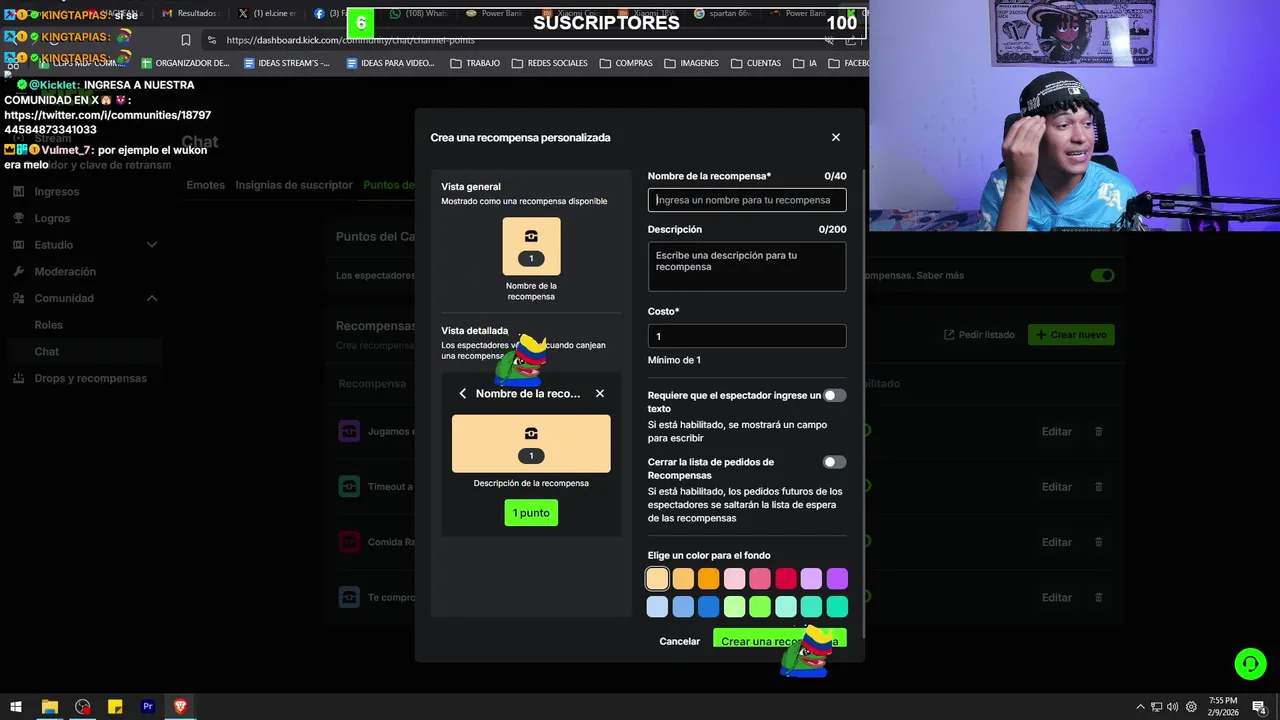Select the red background color swatch
1280x720 pixels.
786,579
